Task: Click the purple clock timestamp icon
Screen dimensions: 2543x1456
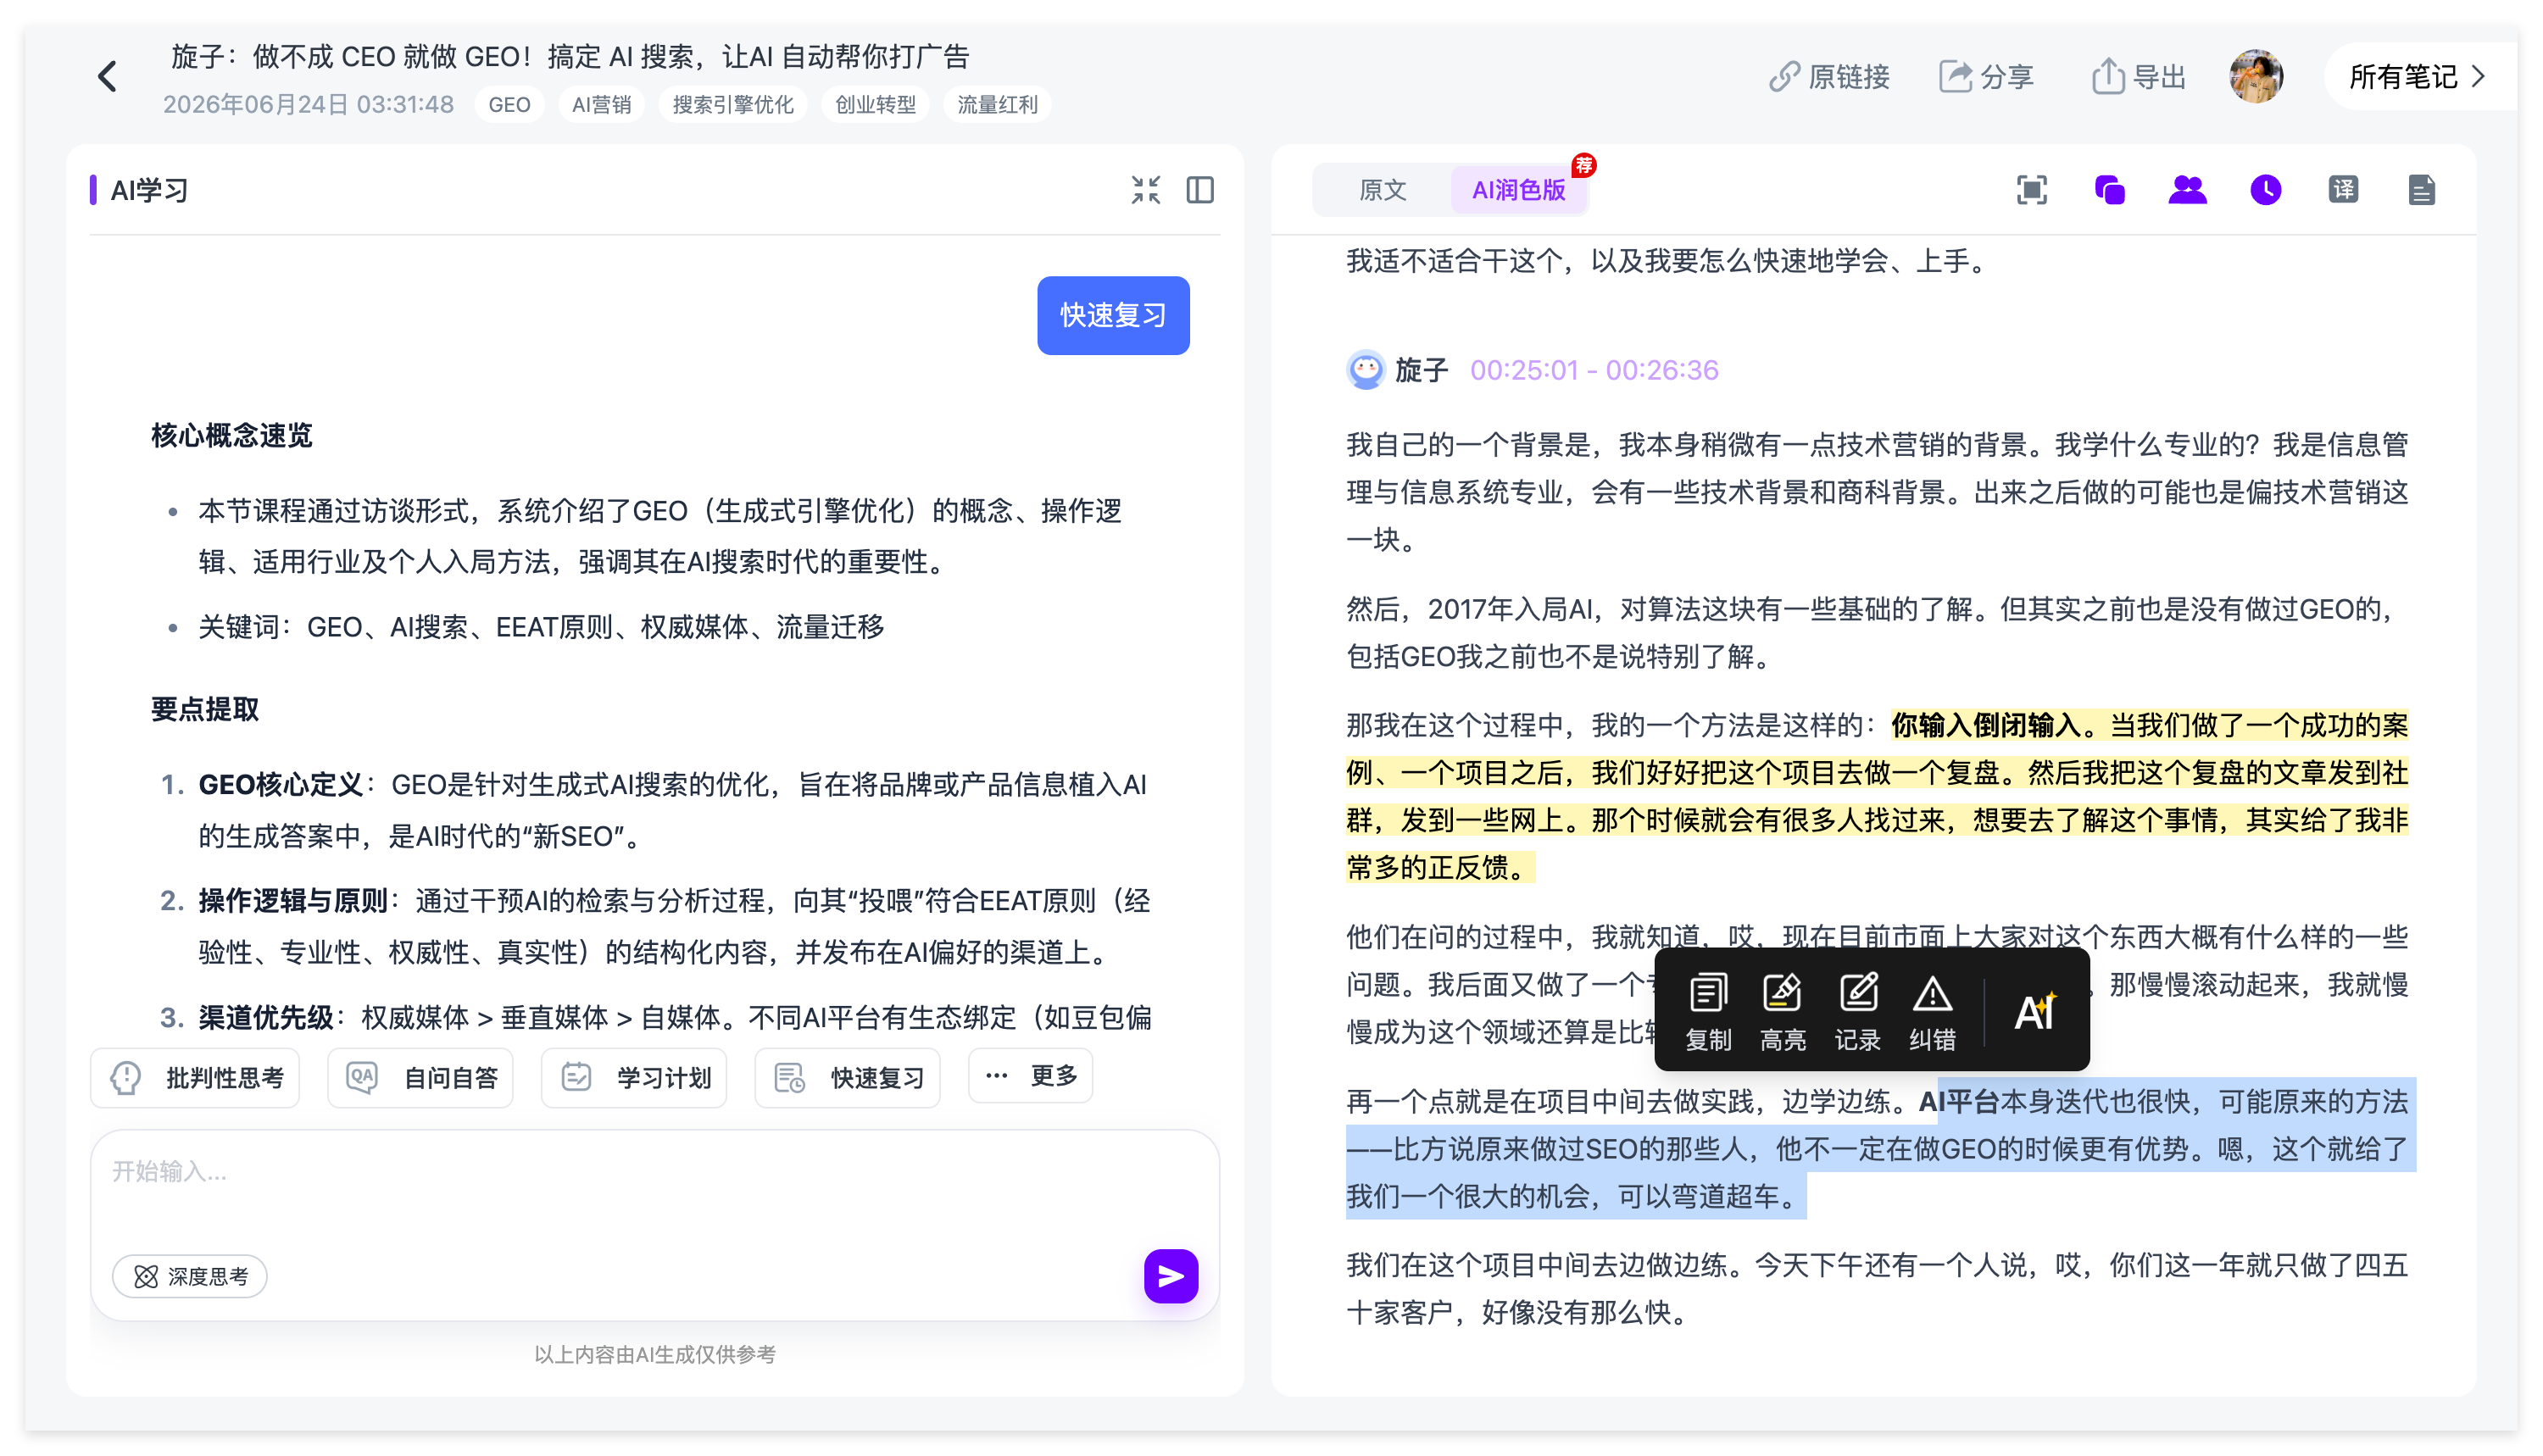Action: point(2265,190)
